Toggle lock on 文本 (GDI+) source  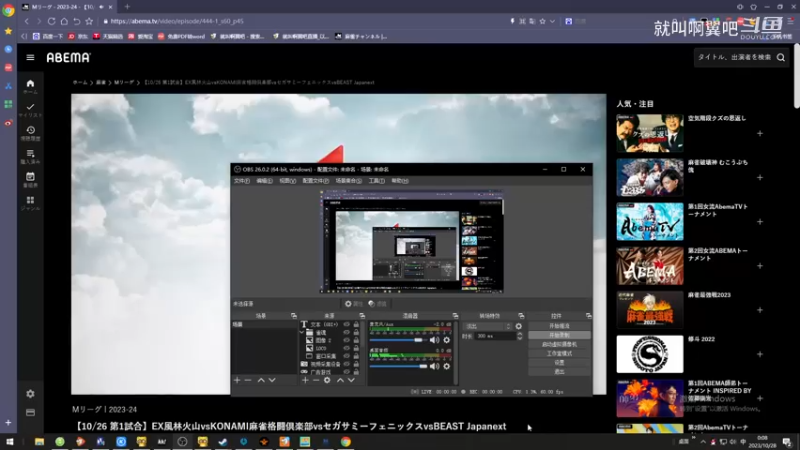[356, 324]
